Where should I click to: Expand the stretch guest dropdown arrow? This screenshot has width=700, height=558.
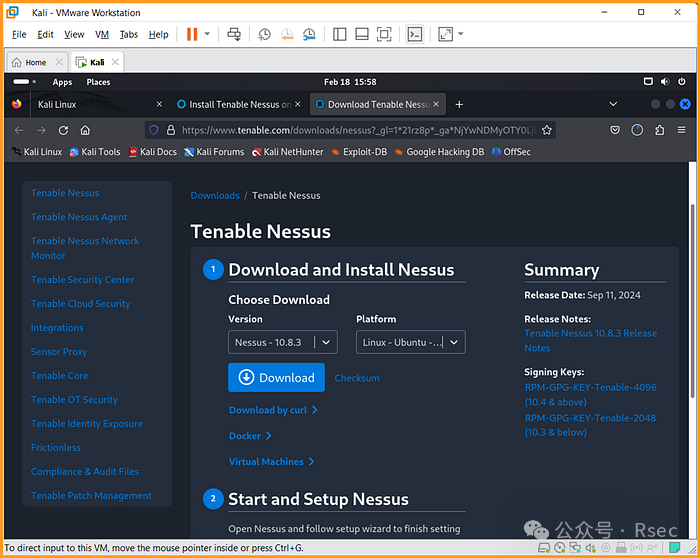[461, 34]
